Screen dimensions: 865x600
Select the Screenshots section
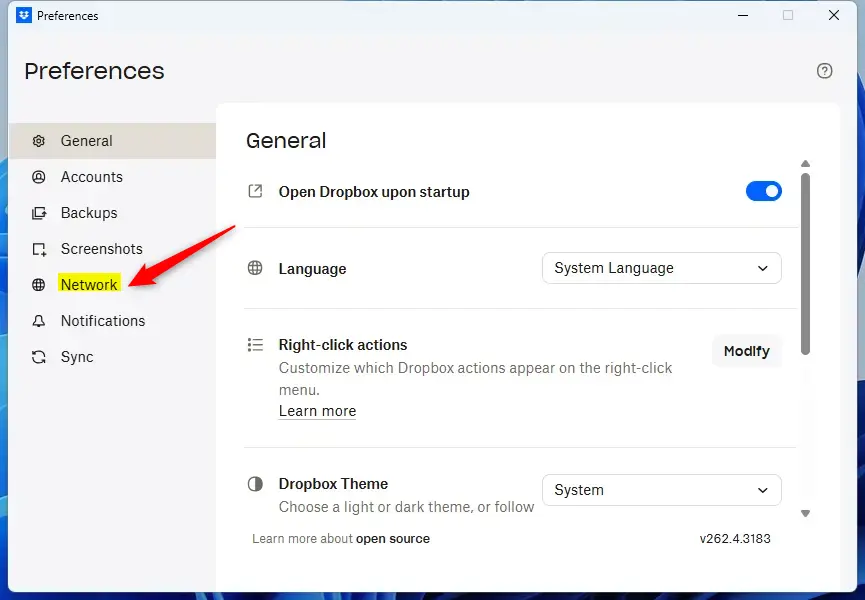tap(112, 249)
